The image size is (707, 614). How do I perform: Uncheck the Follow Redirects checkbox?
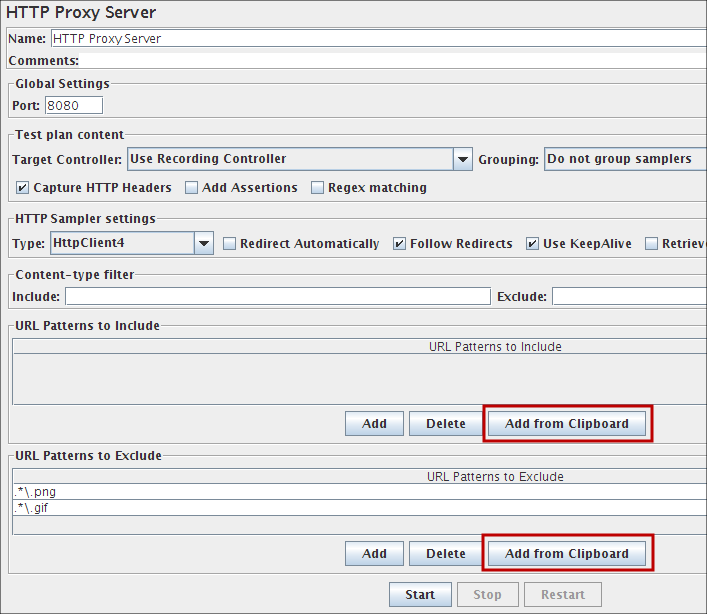(400, 244)
